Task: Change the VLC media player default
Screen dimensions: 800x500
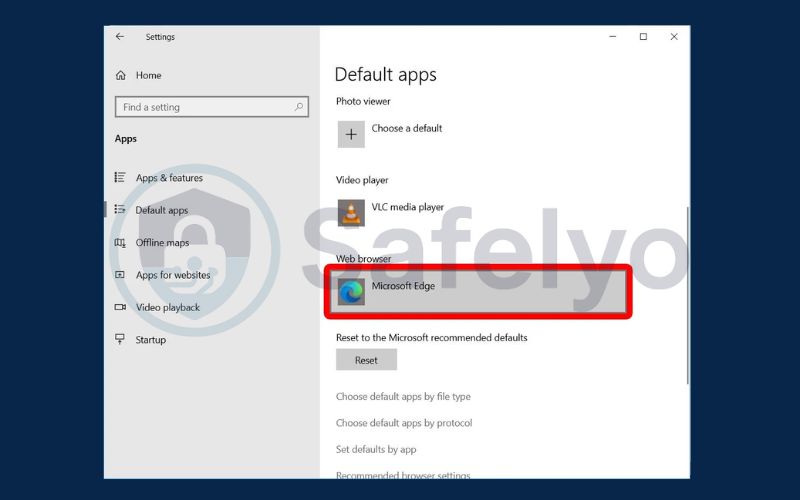Action: pos(408,207)
